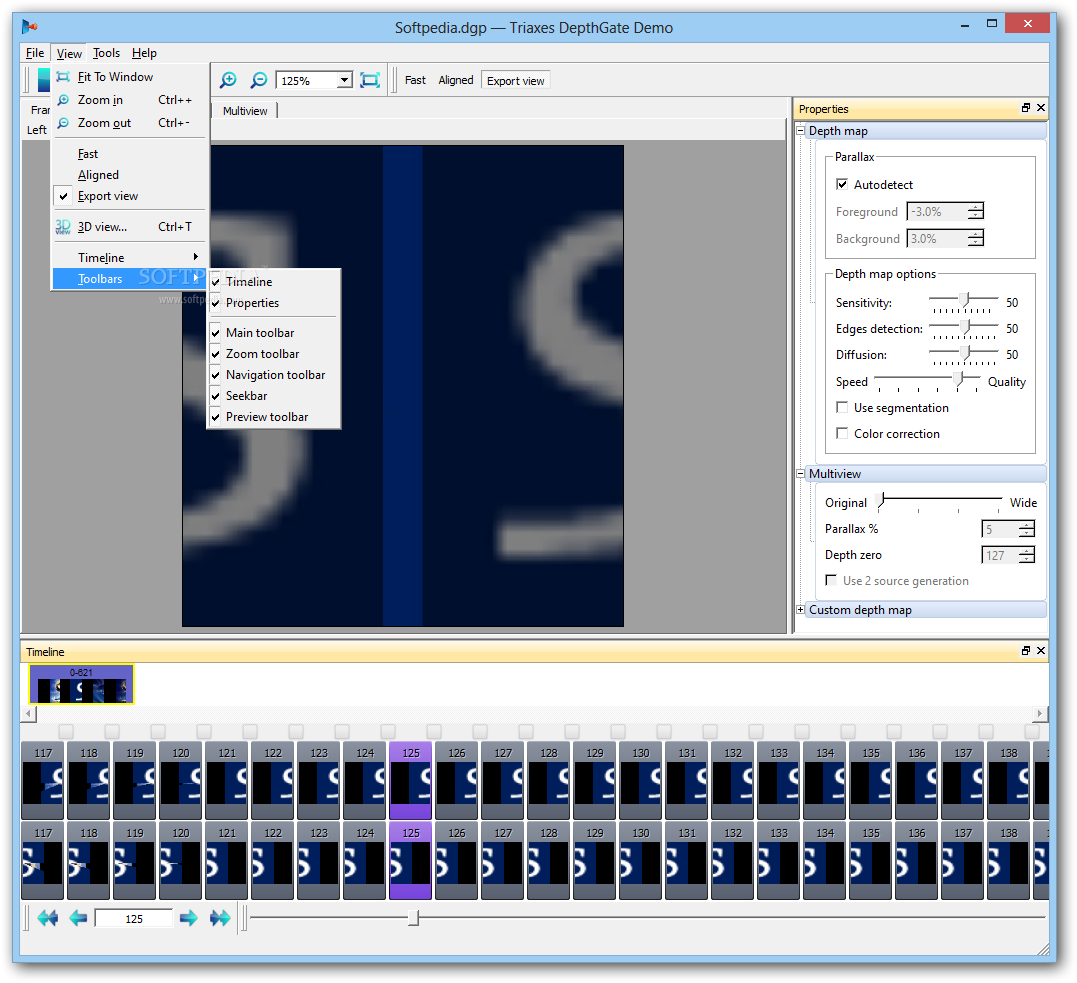This screenshot has width=1077, height=983.
Task: Click Fast button in preview toolbar
Action: click(415, 80)
